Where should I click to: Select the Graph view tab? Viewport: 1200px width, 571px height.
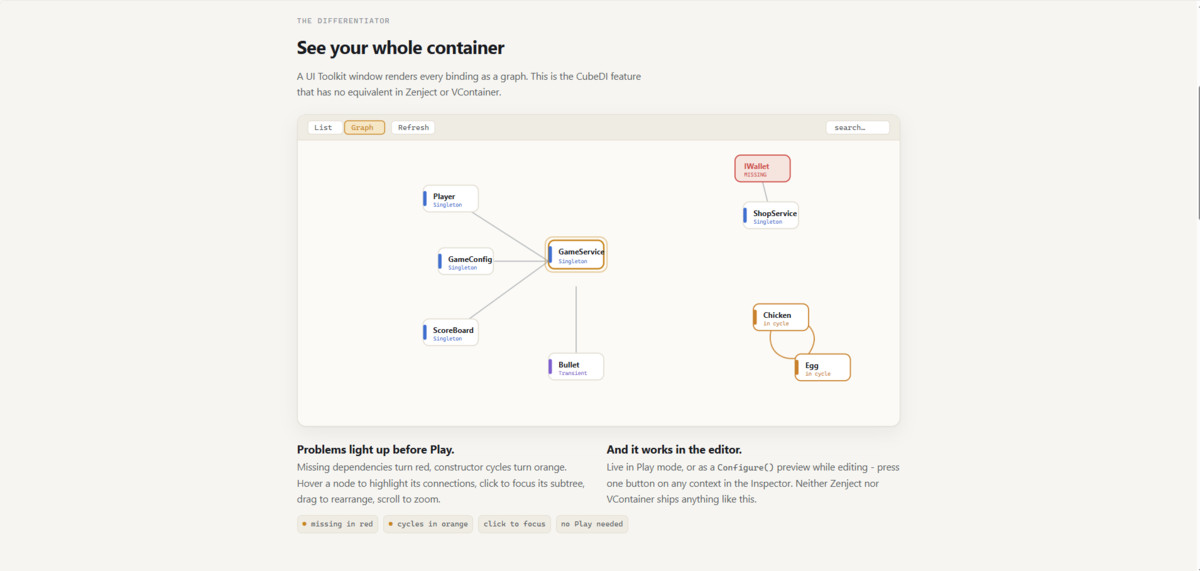tap(364, 127)
